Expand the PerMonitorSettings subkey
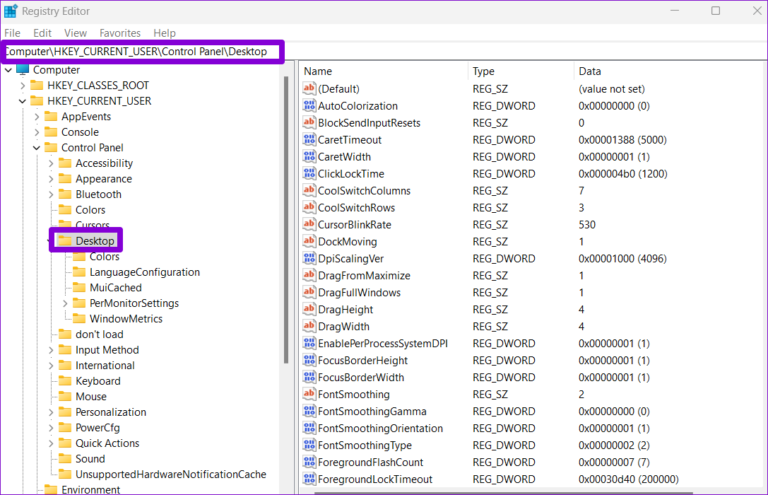Viewport: 768px width, 495px height. coord(66,303)
